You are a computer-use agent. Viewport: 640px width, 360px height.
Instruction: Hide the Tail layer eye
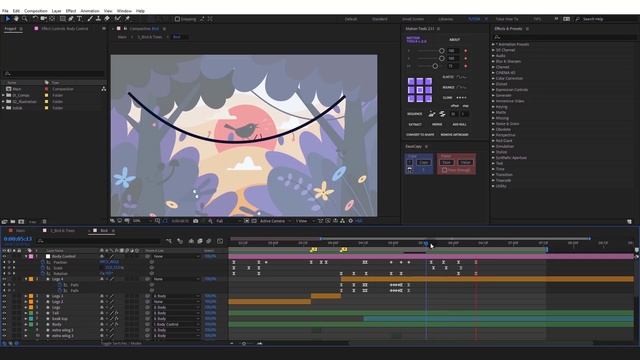(4, 313)
